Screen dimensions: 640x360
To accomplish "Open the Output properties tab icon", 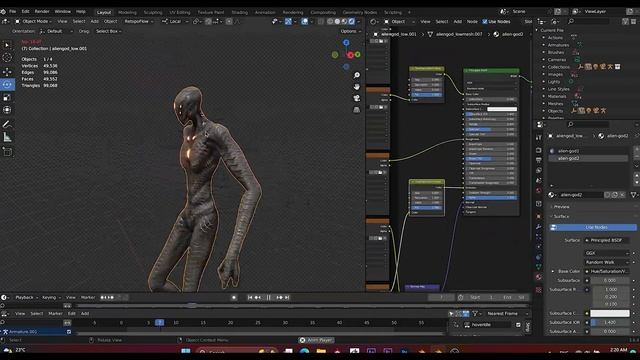I will pyautogui.click(x=539, y=160).
